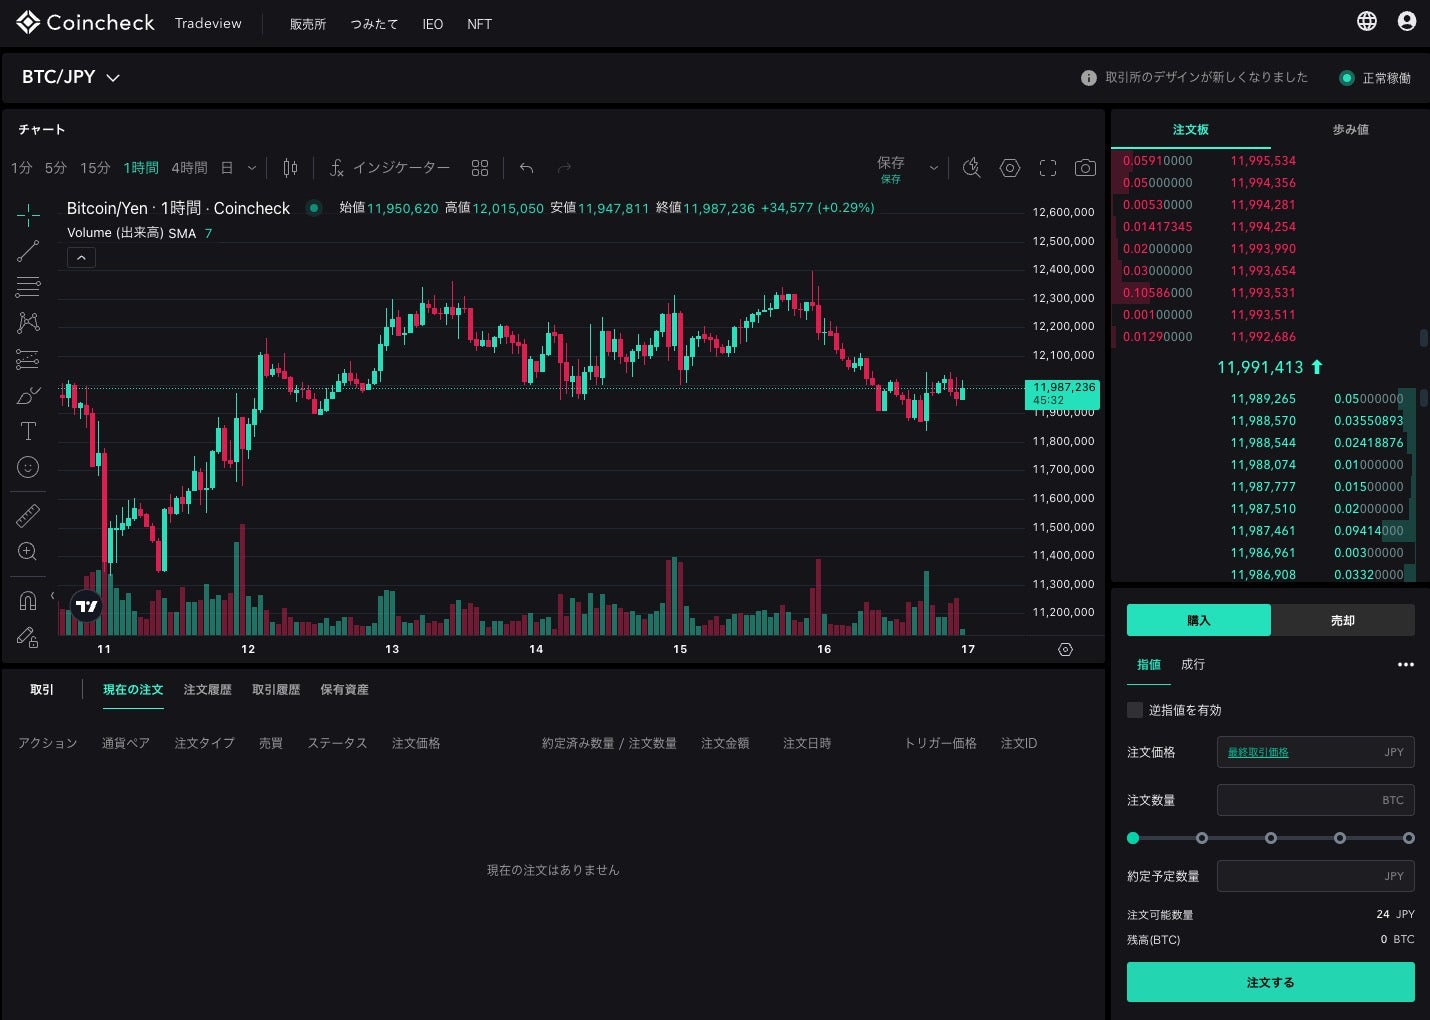Open the emoji sticker tool
1430x1020 pixels.
[x=27, y=467]
